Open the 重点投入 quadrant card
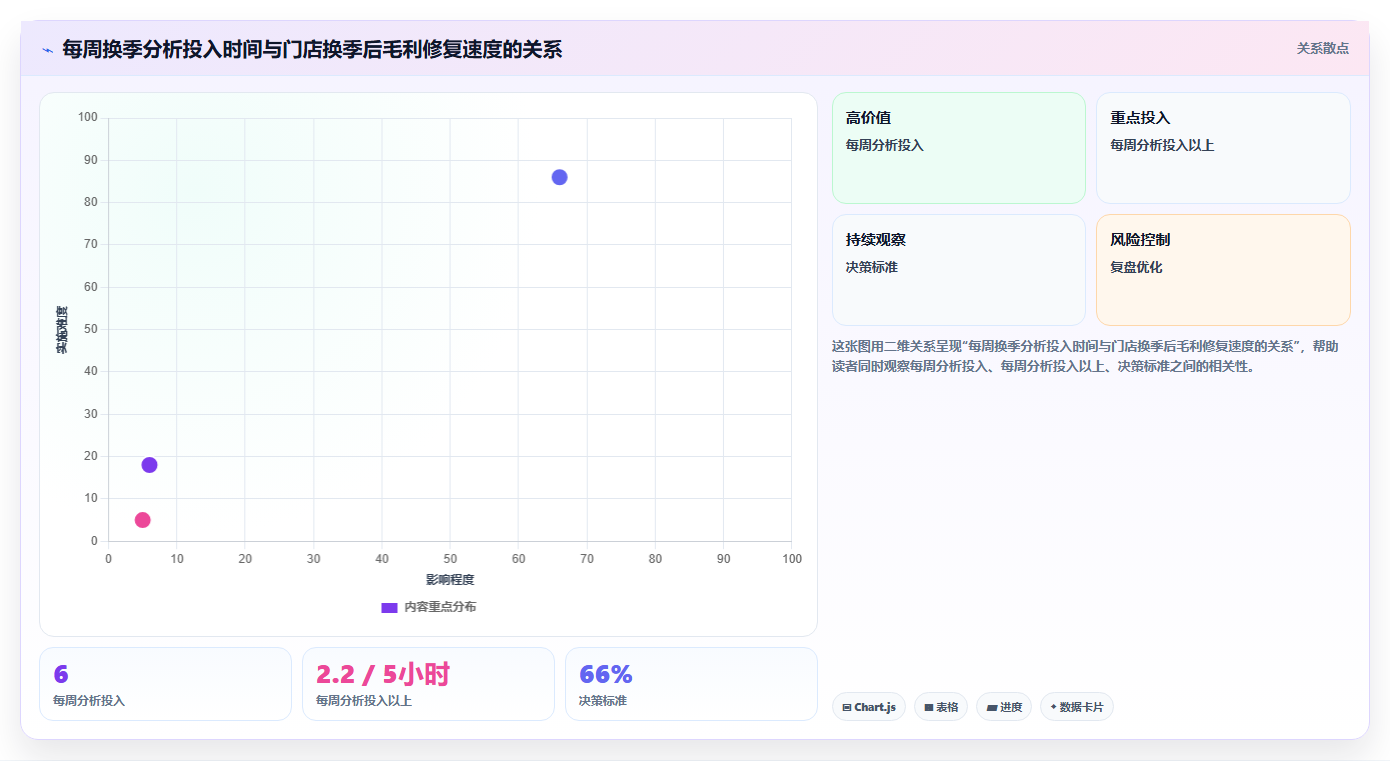The height and width of the screenshot is (761, 1390). click(1223, 148)
